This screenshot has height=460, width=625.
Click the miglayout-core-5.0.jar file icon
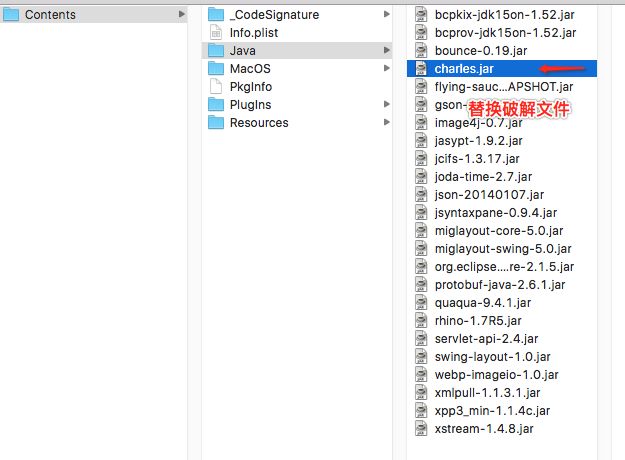pyautogui.click(x=421, y=230)
